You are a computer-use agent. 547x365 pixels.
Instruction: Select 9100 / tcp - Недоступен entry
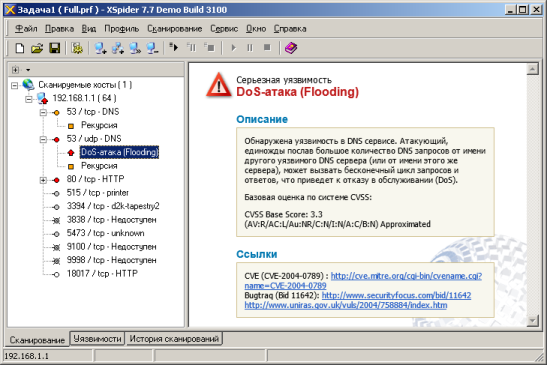point(111,246)
